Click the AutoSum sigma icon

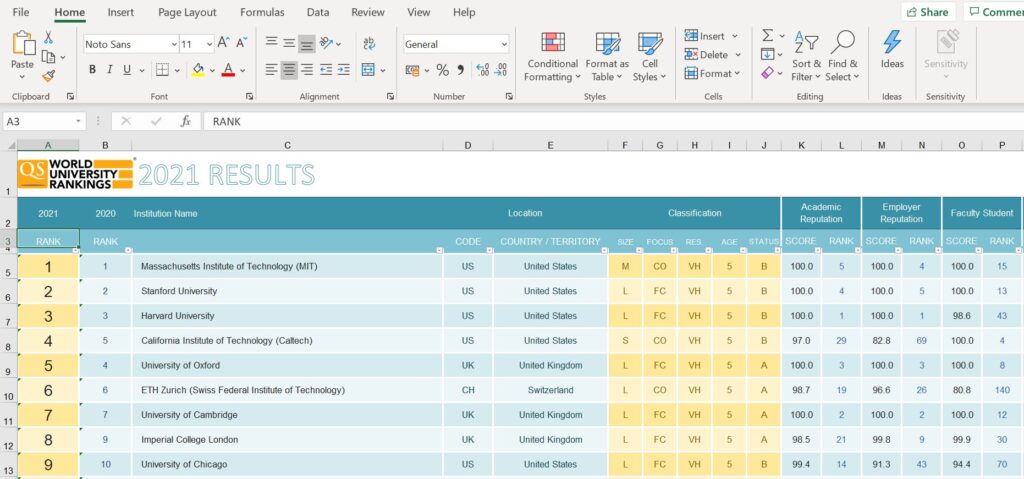click(x=767, y=35)
